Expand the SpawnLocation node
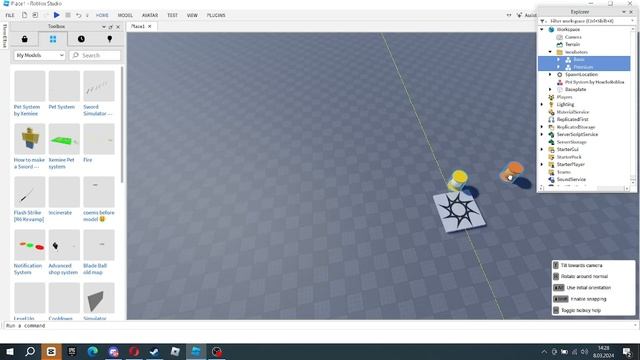 pos(550,75)
